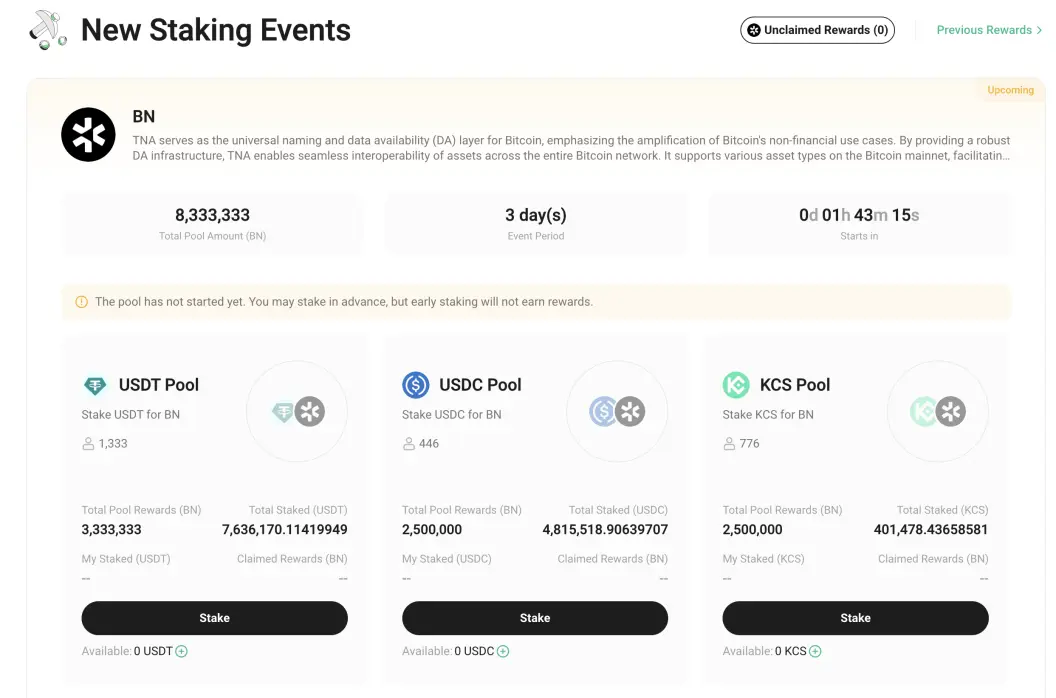Click the Total Pool Amount (BN) label
The width and height of the screenshot is (1056, 698).
coord(213,236)
